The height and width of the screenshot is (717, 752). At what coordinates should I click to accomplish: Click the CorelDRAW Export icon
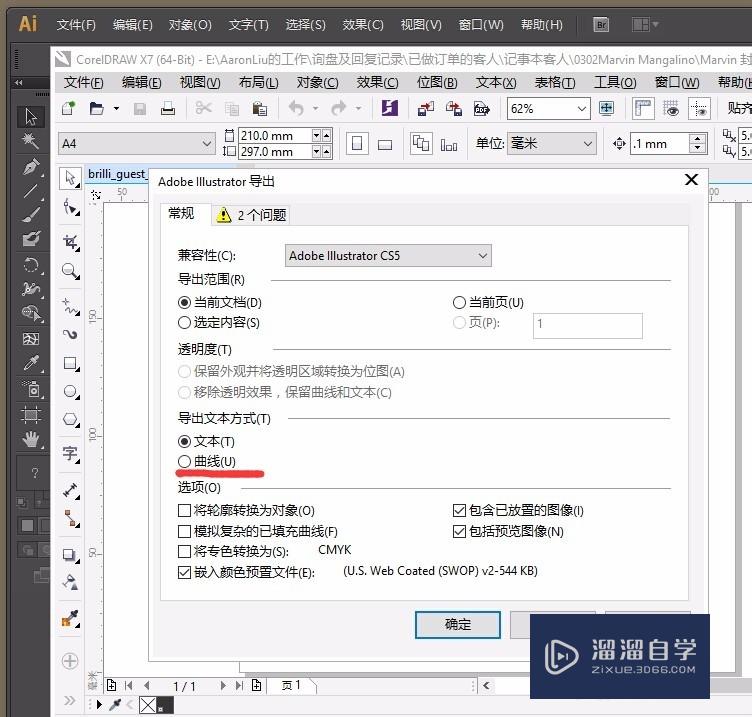(x=454, y=109)
